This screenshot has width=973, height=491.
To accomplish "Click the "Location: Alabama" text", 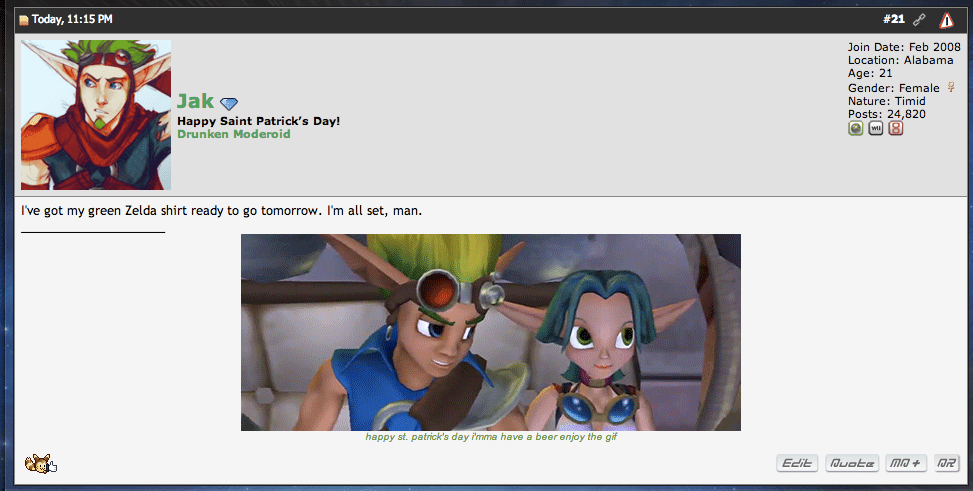I will (x=900, y=60).
